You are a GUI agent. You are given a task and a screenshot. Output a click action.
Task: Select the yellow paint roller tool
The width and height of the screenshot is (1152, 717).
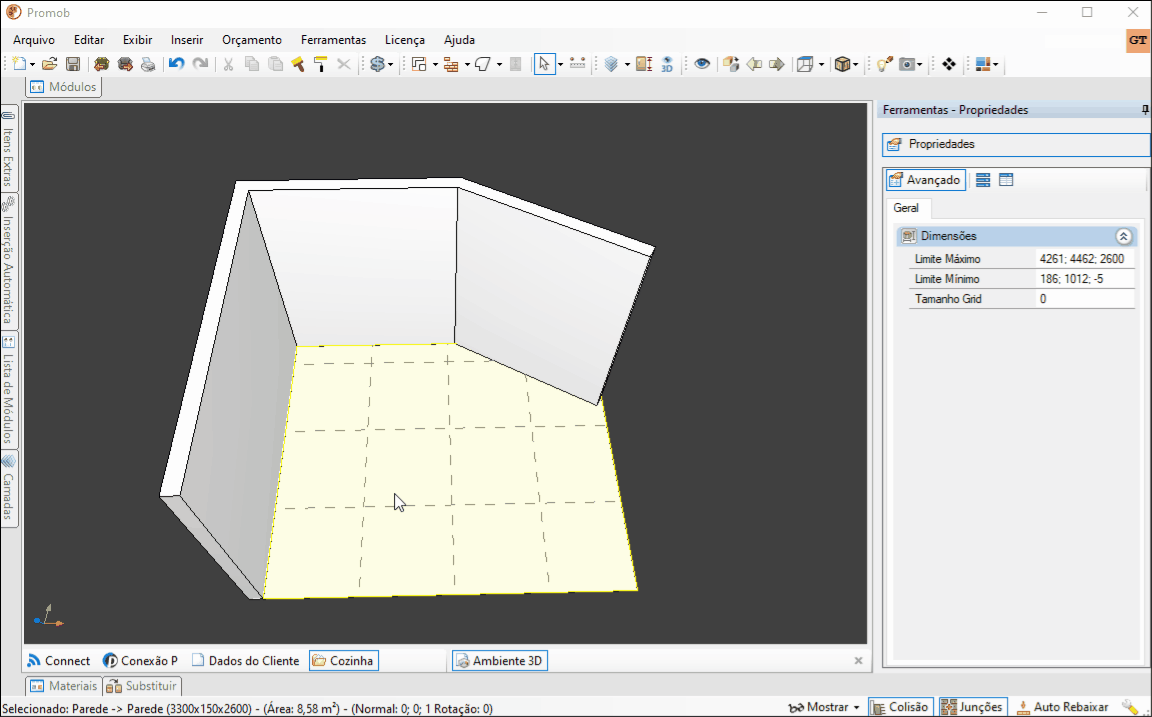pos(320,65)
